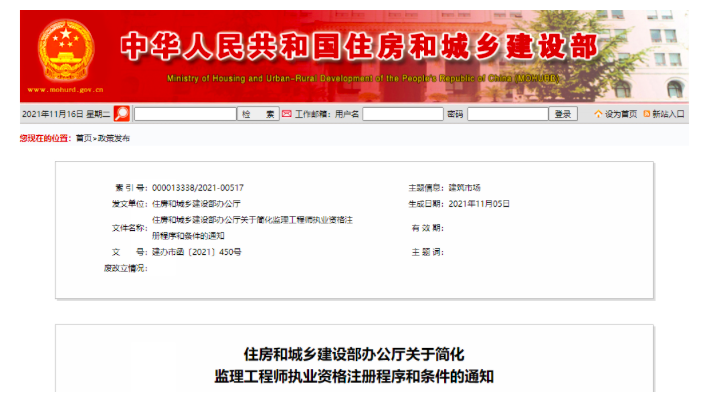Click the 有效期 label
This screenshot has height=412, width=705.
click(x=428, y=228)
